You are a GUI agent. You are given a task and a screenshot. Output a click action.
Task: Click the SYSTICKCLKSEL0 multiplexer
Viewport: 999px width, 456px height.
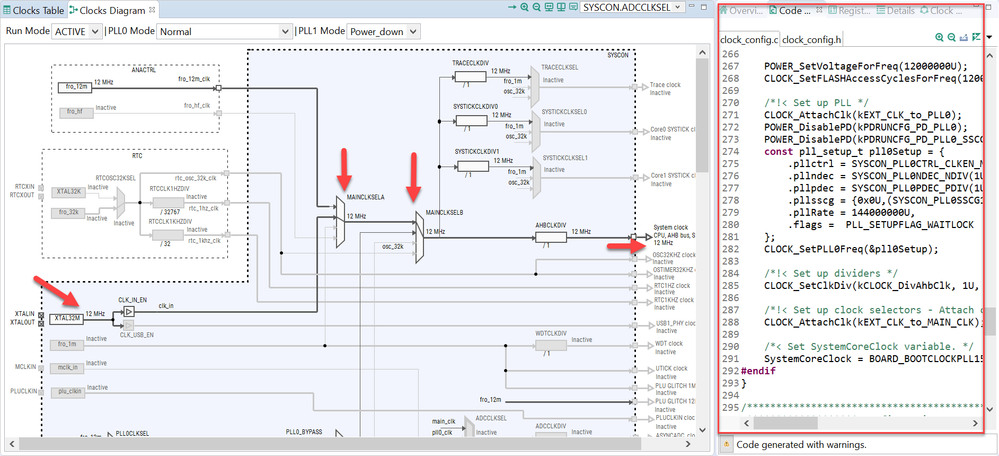(x=535, y=131)
